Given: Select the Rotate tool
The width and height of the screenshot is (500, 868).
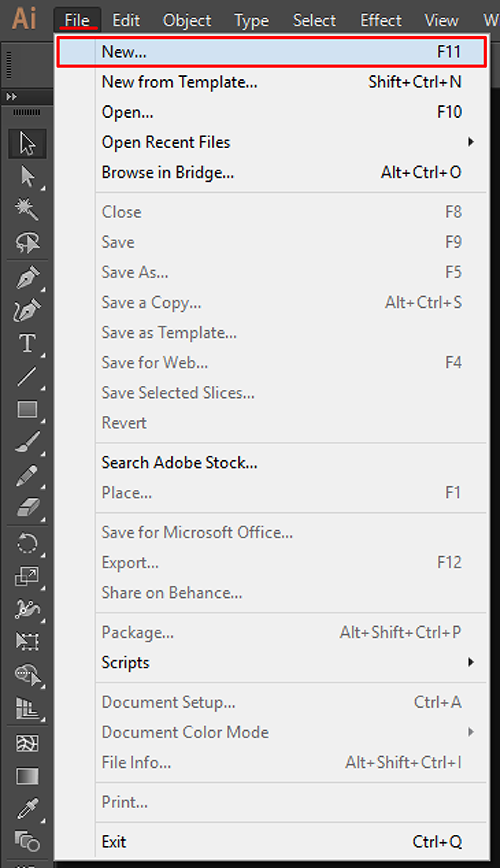Looking at the screenshot, I should 27,543.
